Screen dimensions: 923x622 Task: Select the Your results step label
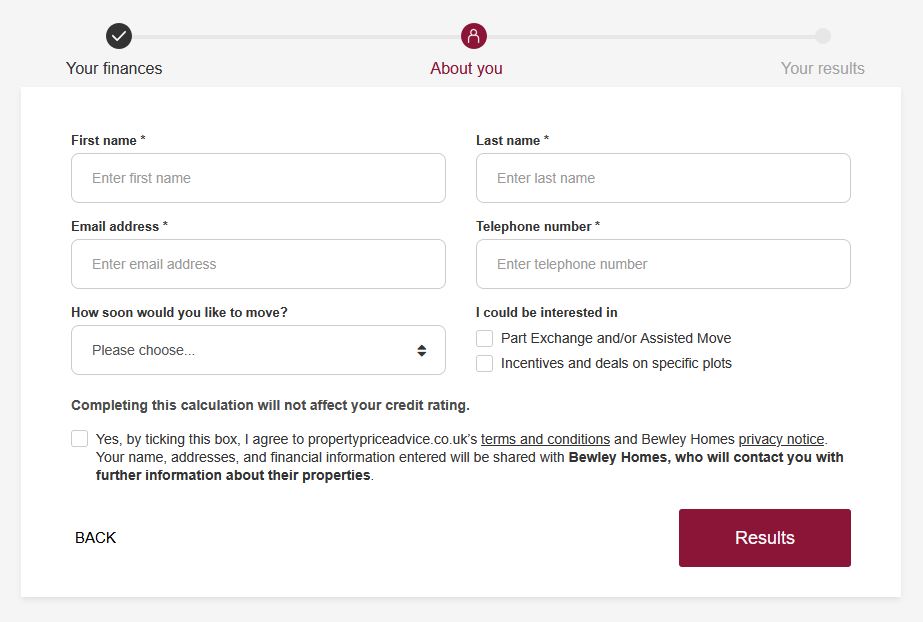[822, 68]
